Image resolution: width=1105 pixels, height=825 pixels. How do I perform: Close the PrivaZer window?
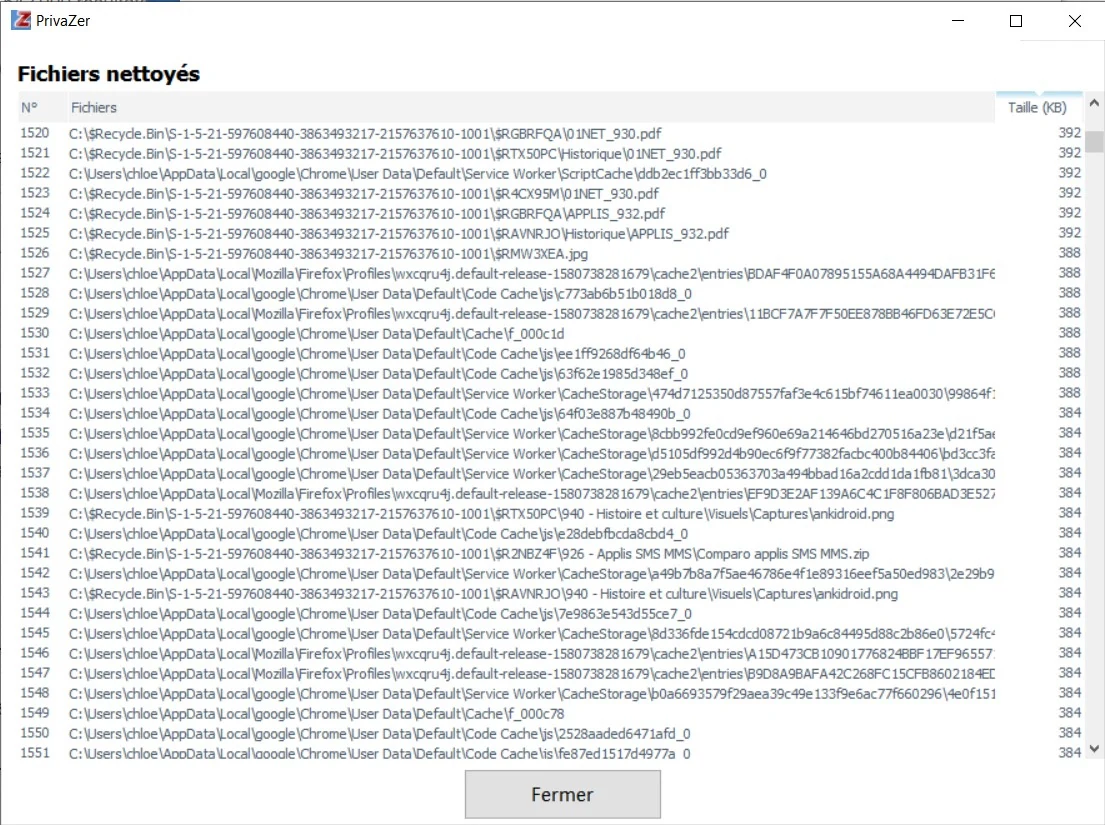coord(1075,21)
